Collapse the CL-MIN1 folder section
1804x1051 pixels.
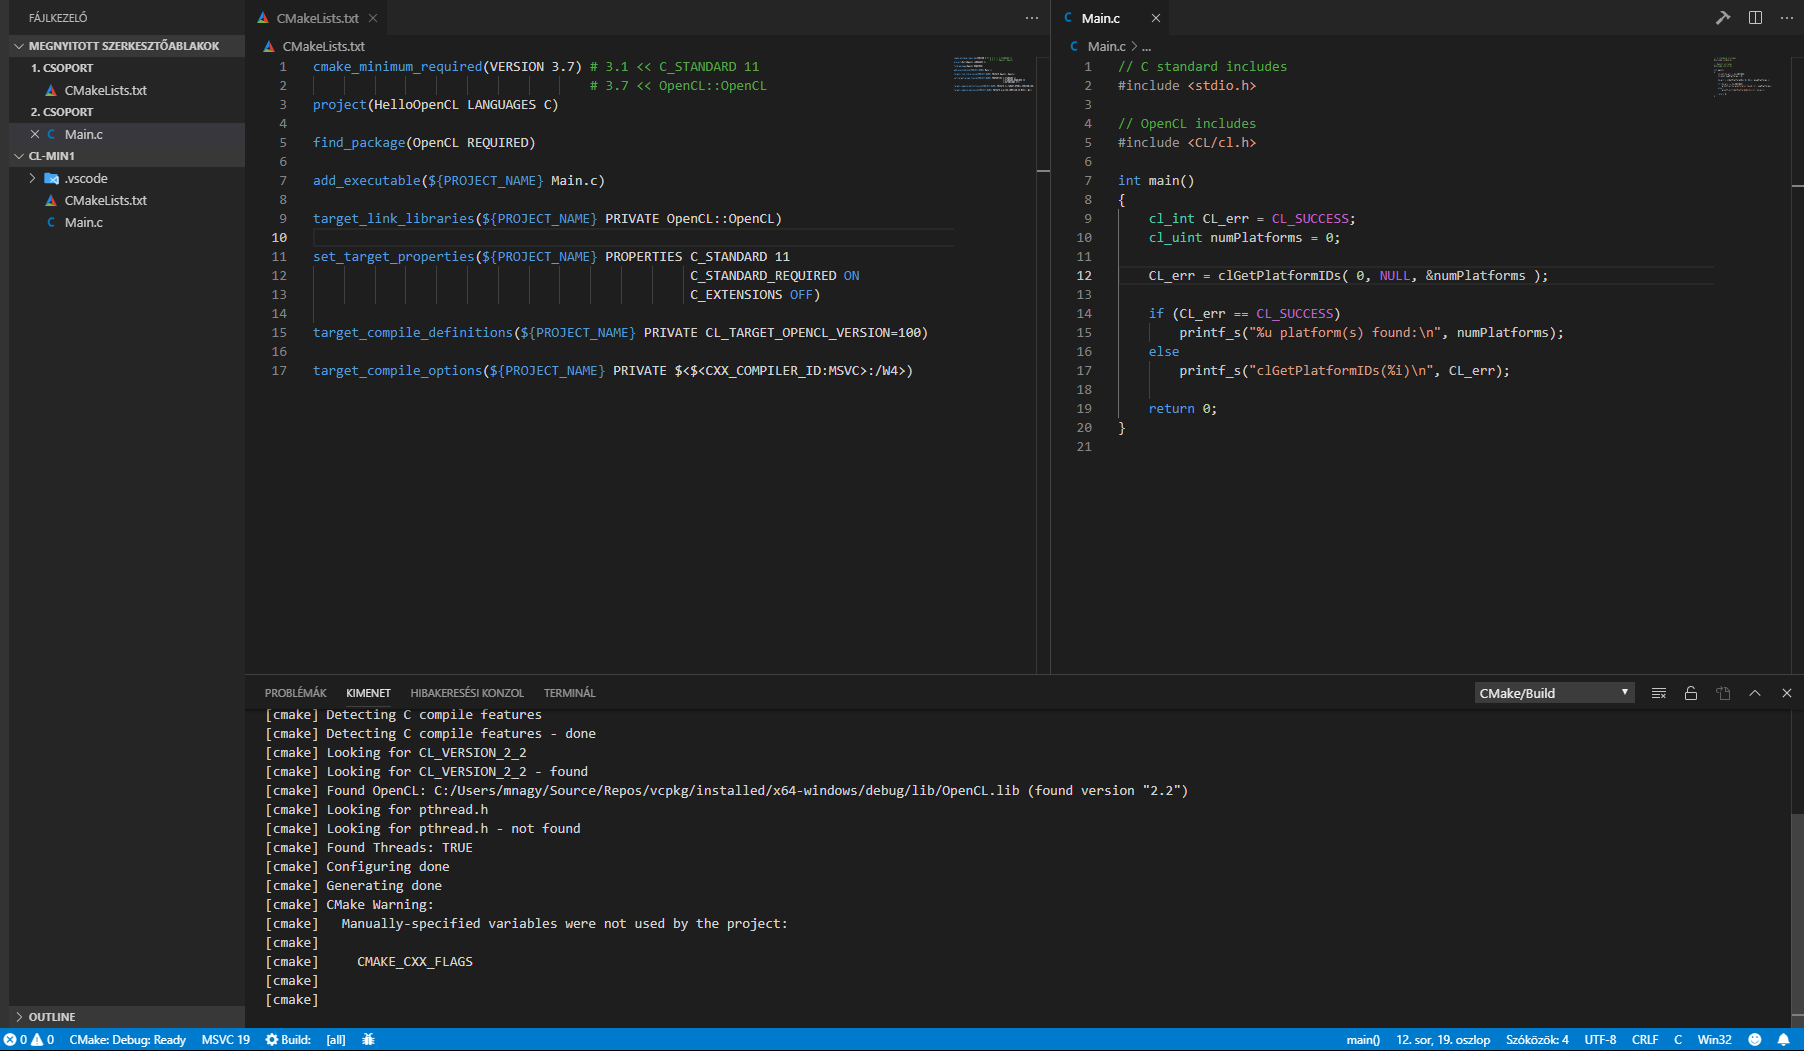[126, 156]
